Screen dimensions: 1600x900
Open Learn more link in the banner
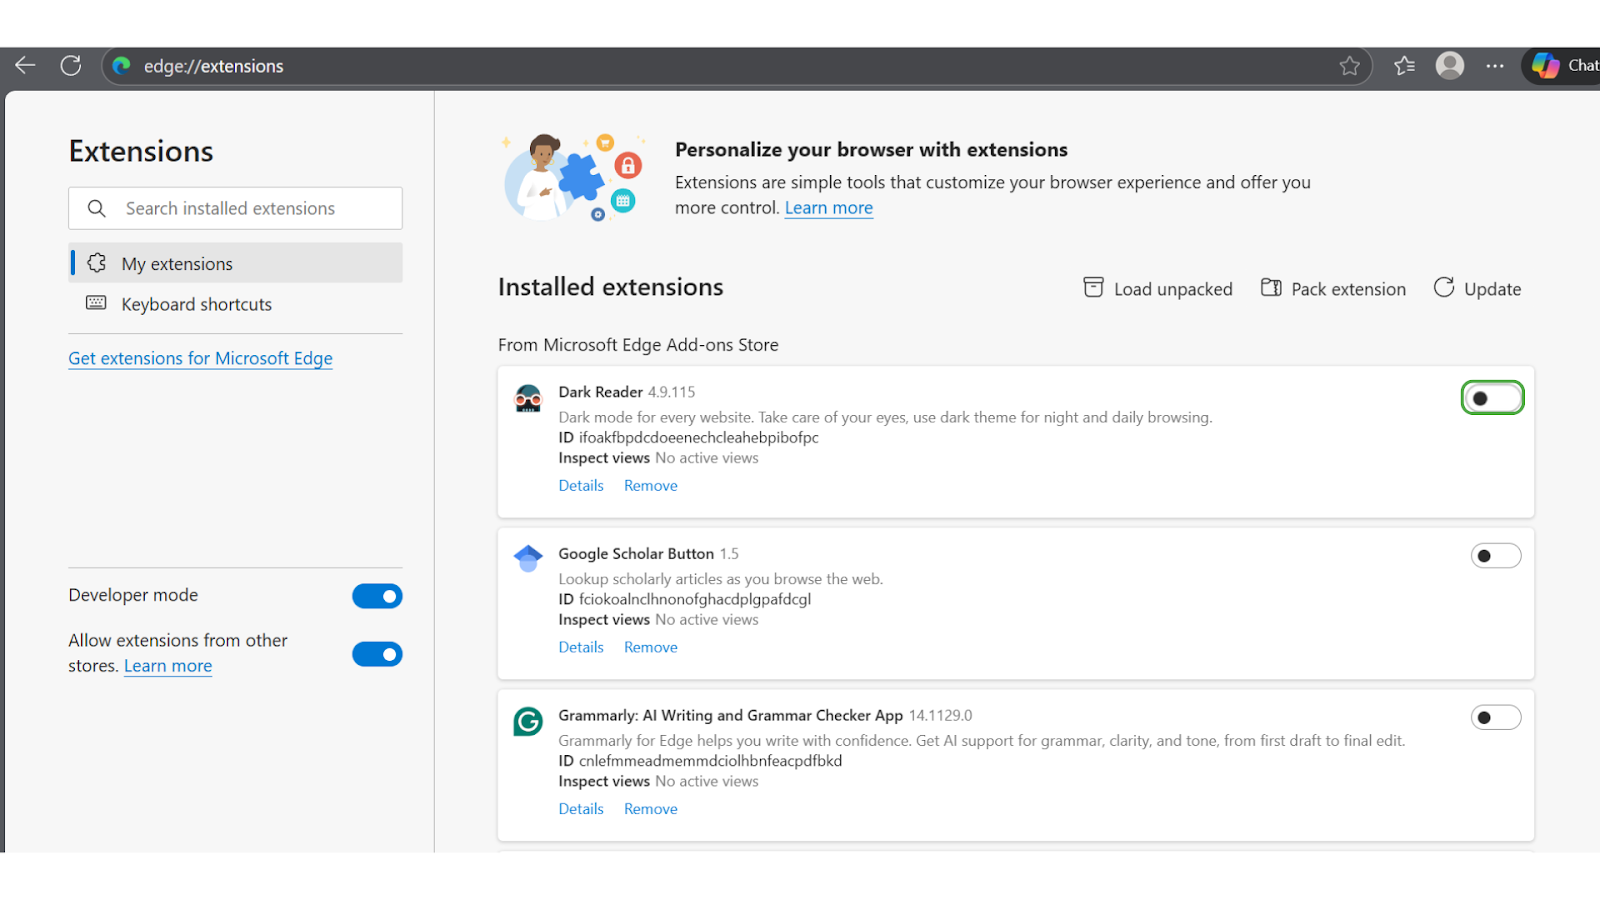coord(829,208)
